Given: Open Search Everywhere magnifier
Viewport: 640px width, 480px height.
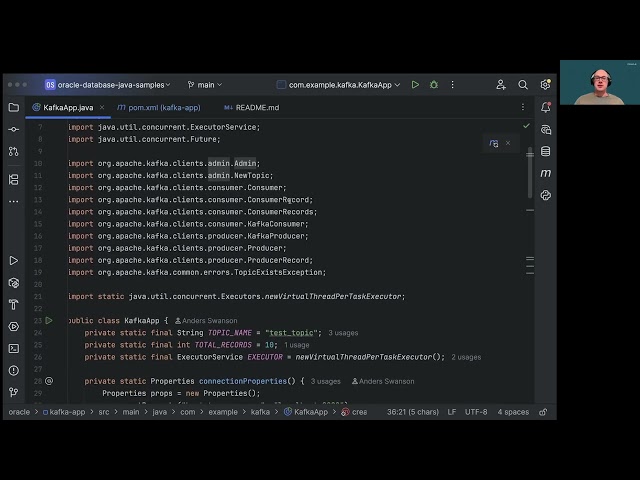Looking at the screenshot, I should click(523, 85).
